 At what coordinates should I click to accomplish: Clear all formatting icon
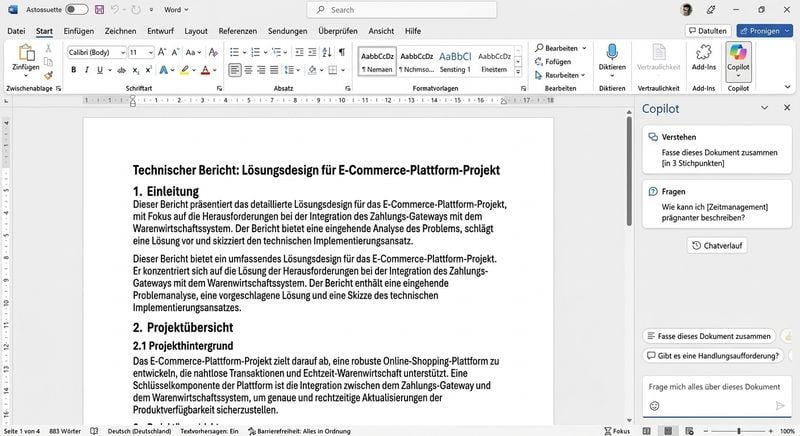(213, 53)
